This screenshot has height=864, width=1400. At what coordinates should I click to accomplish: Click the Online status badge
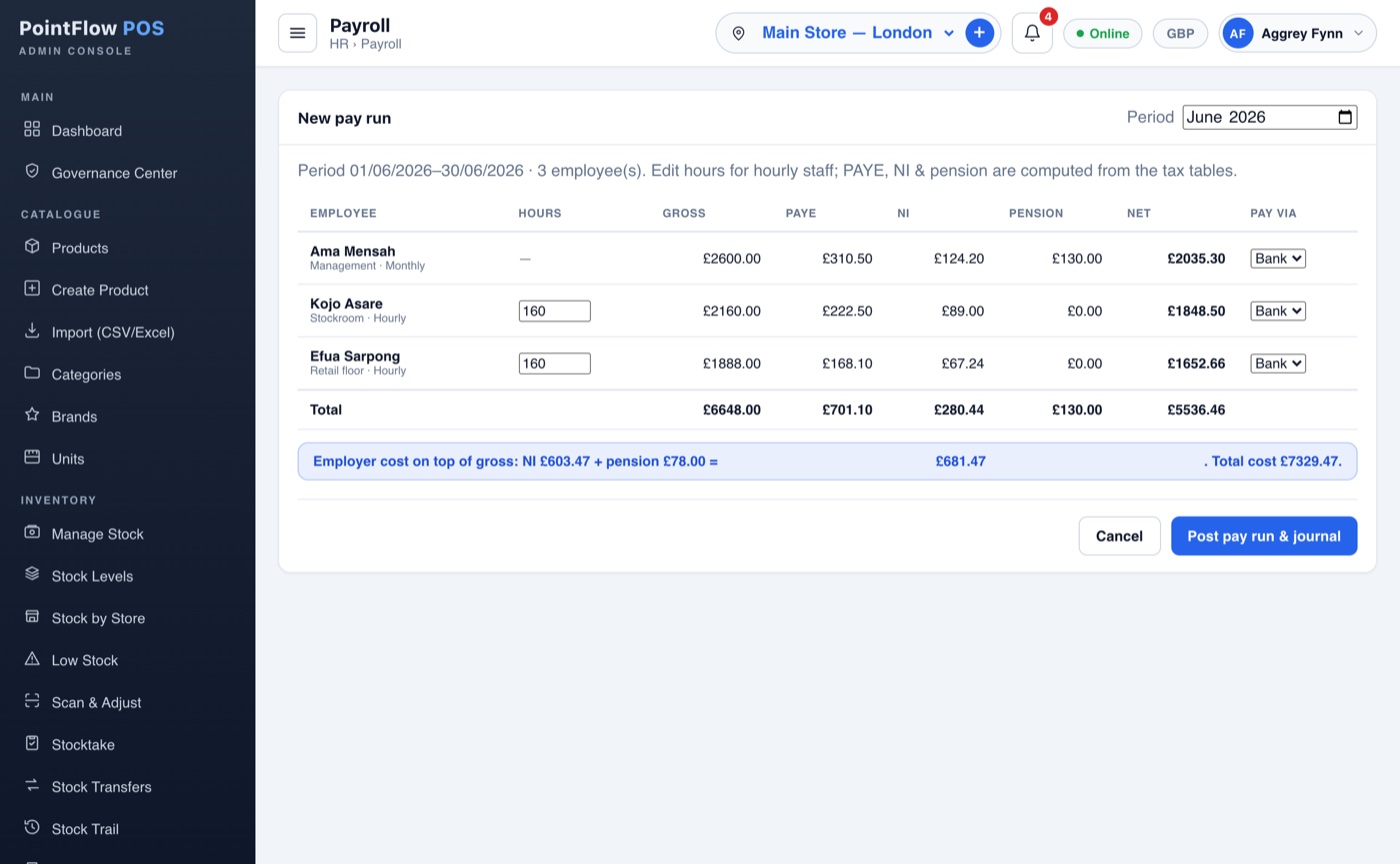point(1102,33)
